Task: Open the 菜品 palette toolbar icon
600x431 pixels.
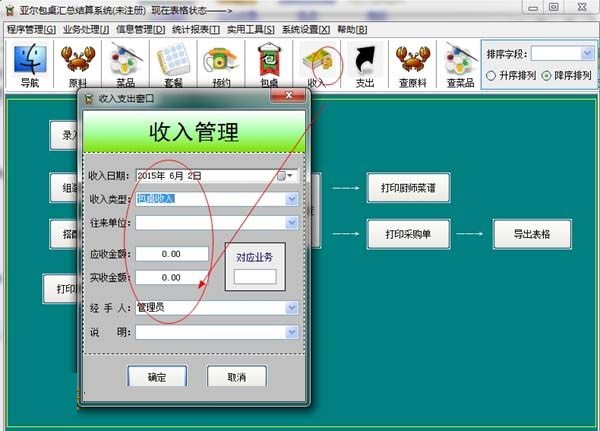Action: 126,65
